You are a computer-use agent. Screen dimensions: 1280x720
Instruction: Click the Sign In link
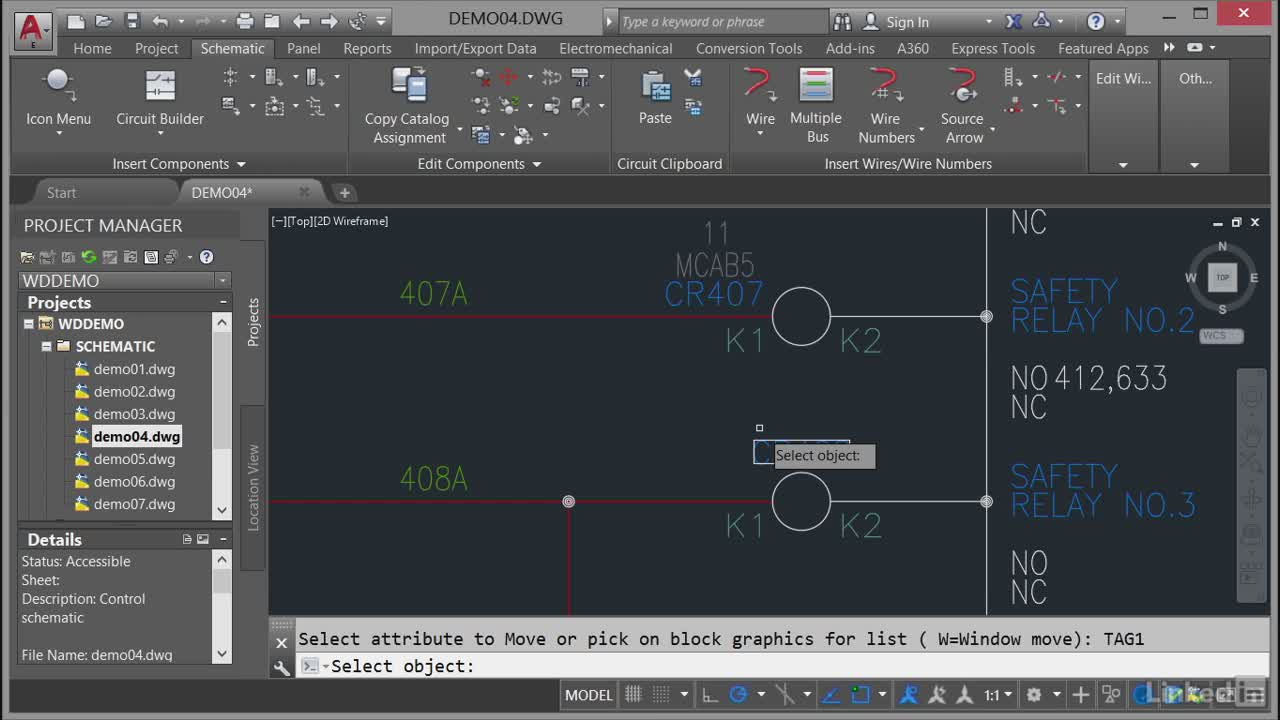tap(907, 22)
